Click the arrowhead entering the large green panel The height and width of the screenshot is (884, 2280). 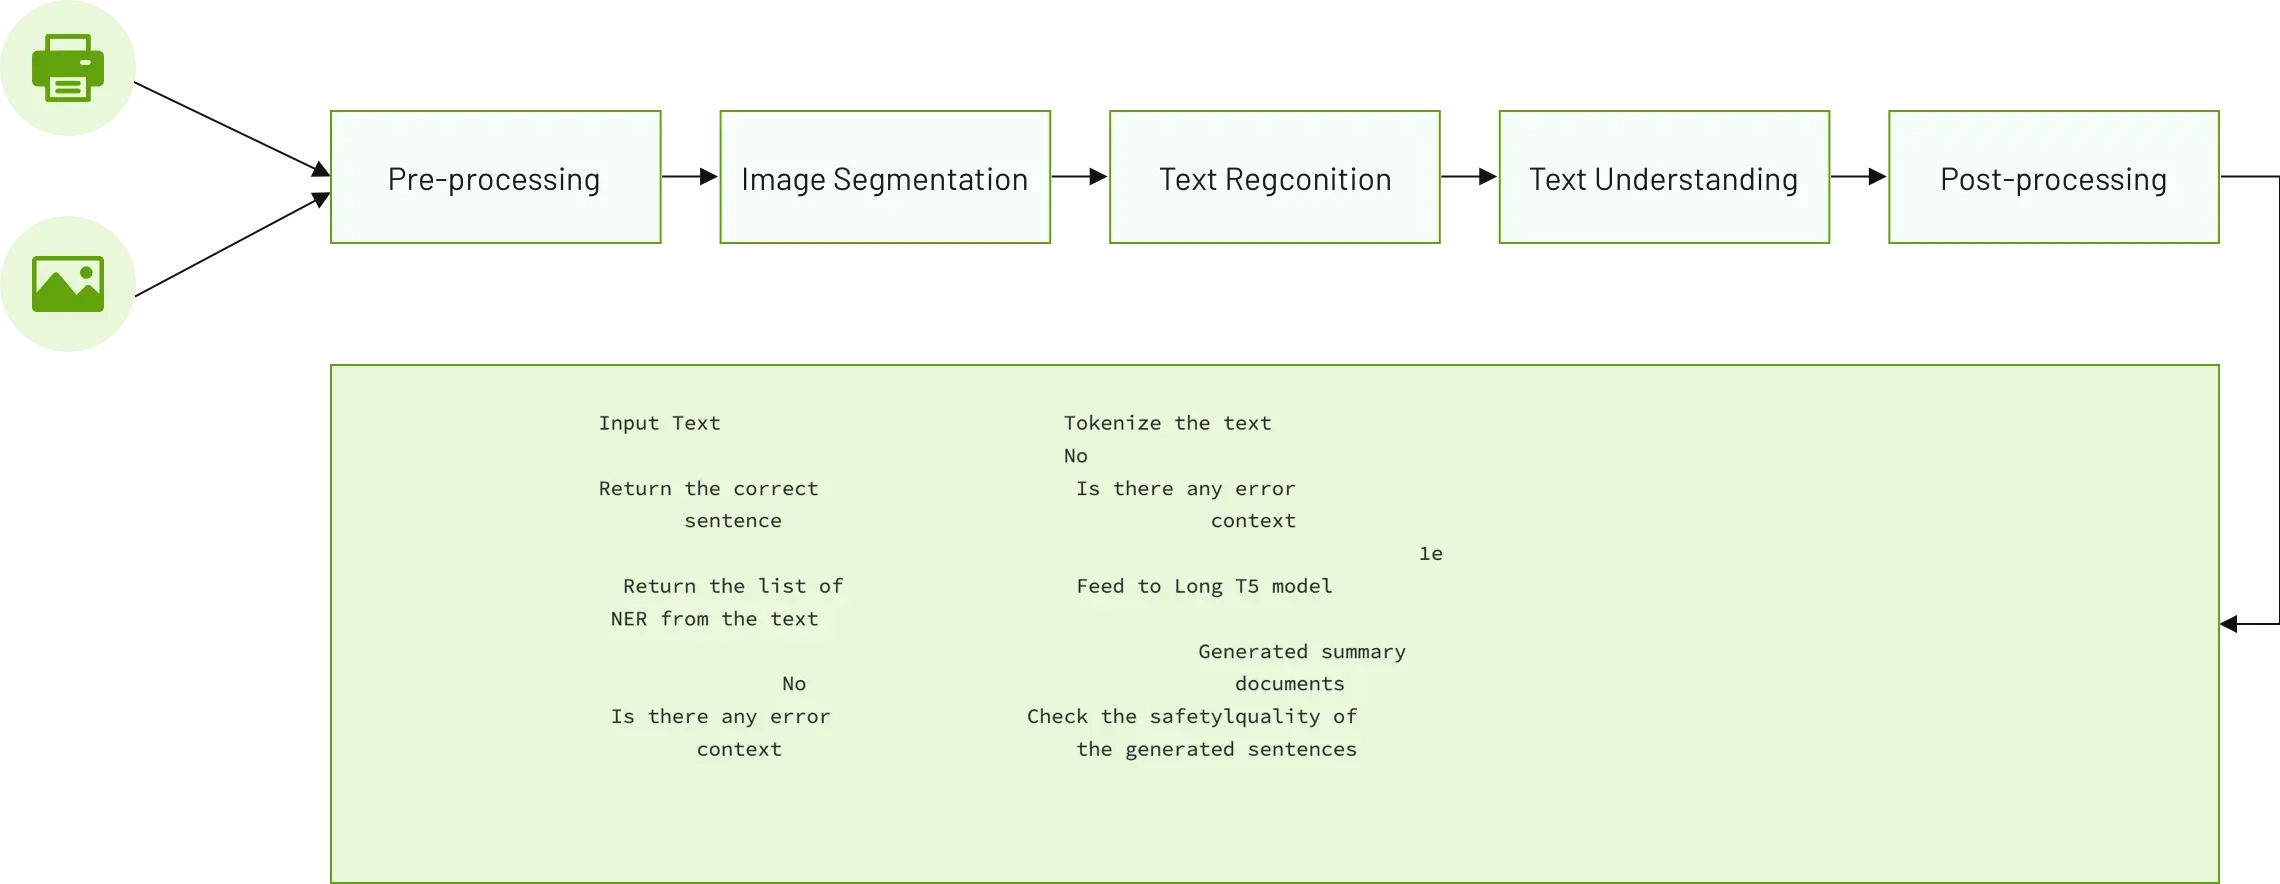click(2229, 624)
